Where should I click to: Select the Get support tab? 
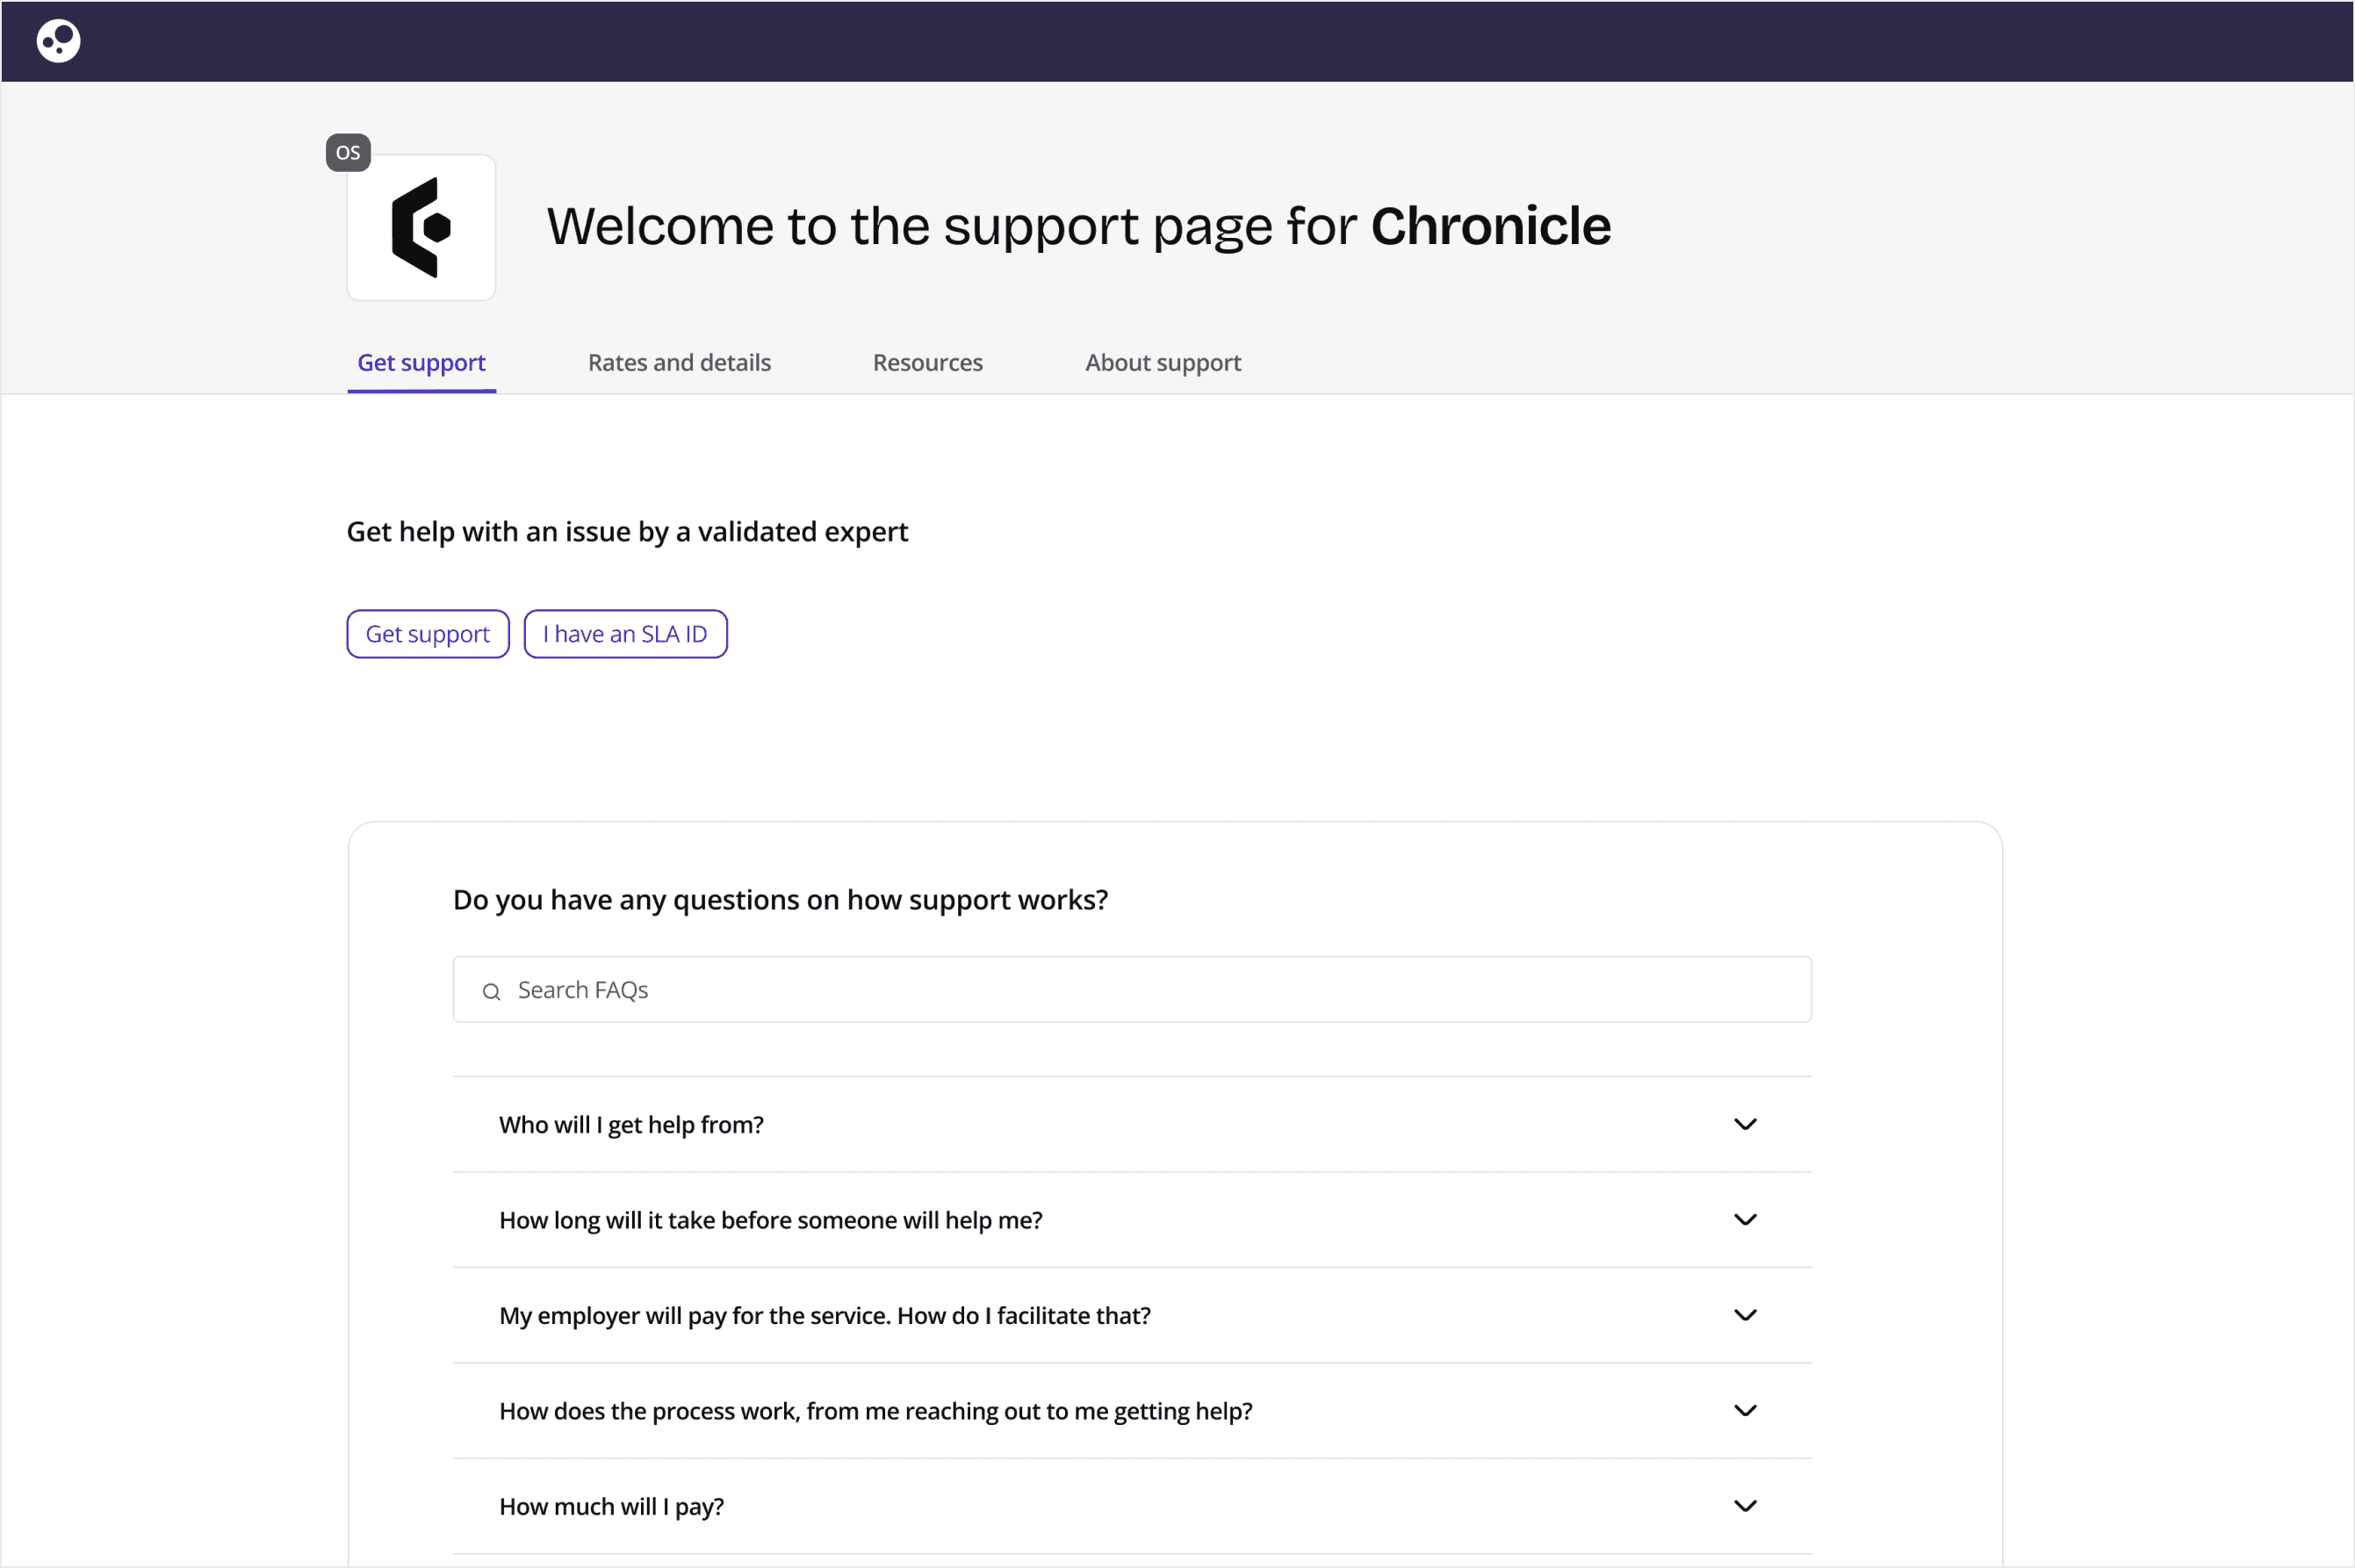[421, 363]
